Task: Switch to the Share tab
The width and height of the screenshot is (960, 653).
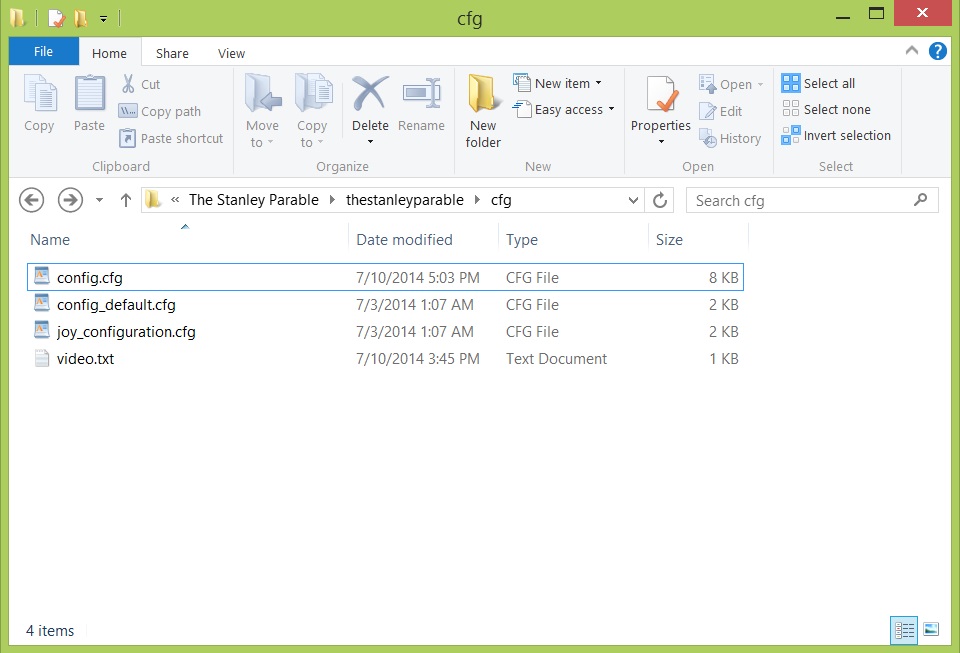Action: click(x=172, y=53)
